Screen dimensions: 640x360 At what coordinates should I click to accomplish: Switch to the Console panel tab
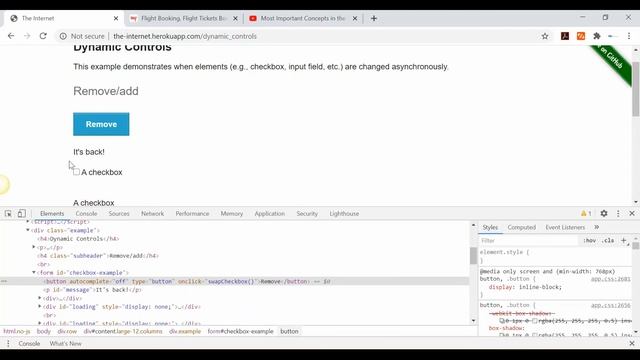click(x=86, y=213)
